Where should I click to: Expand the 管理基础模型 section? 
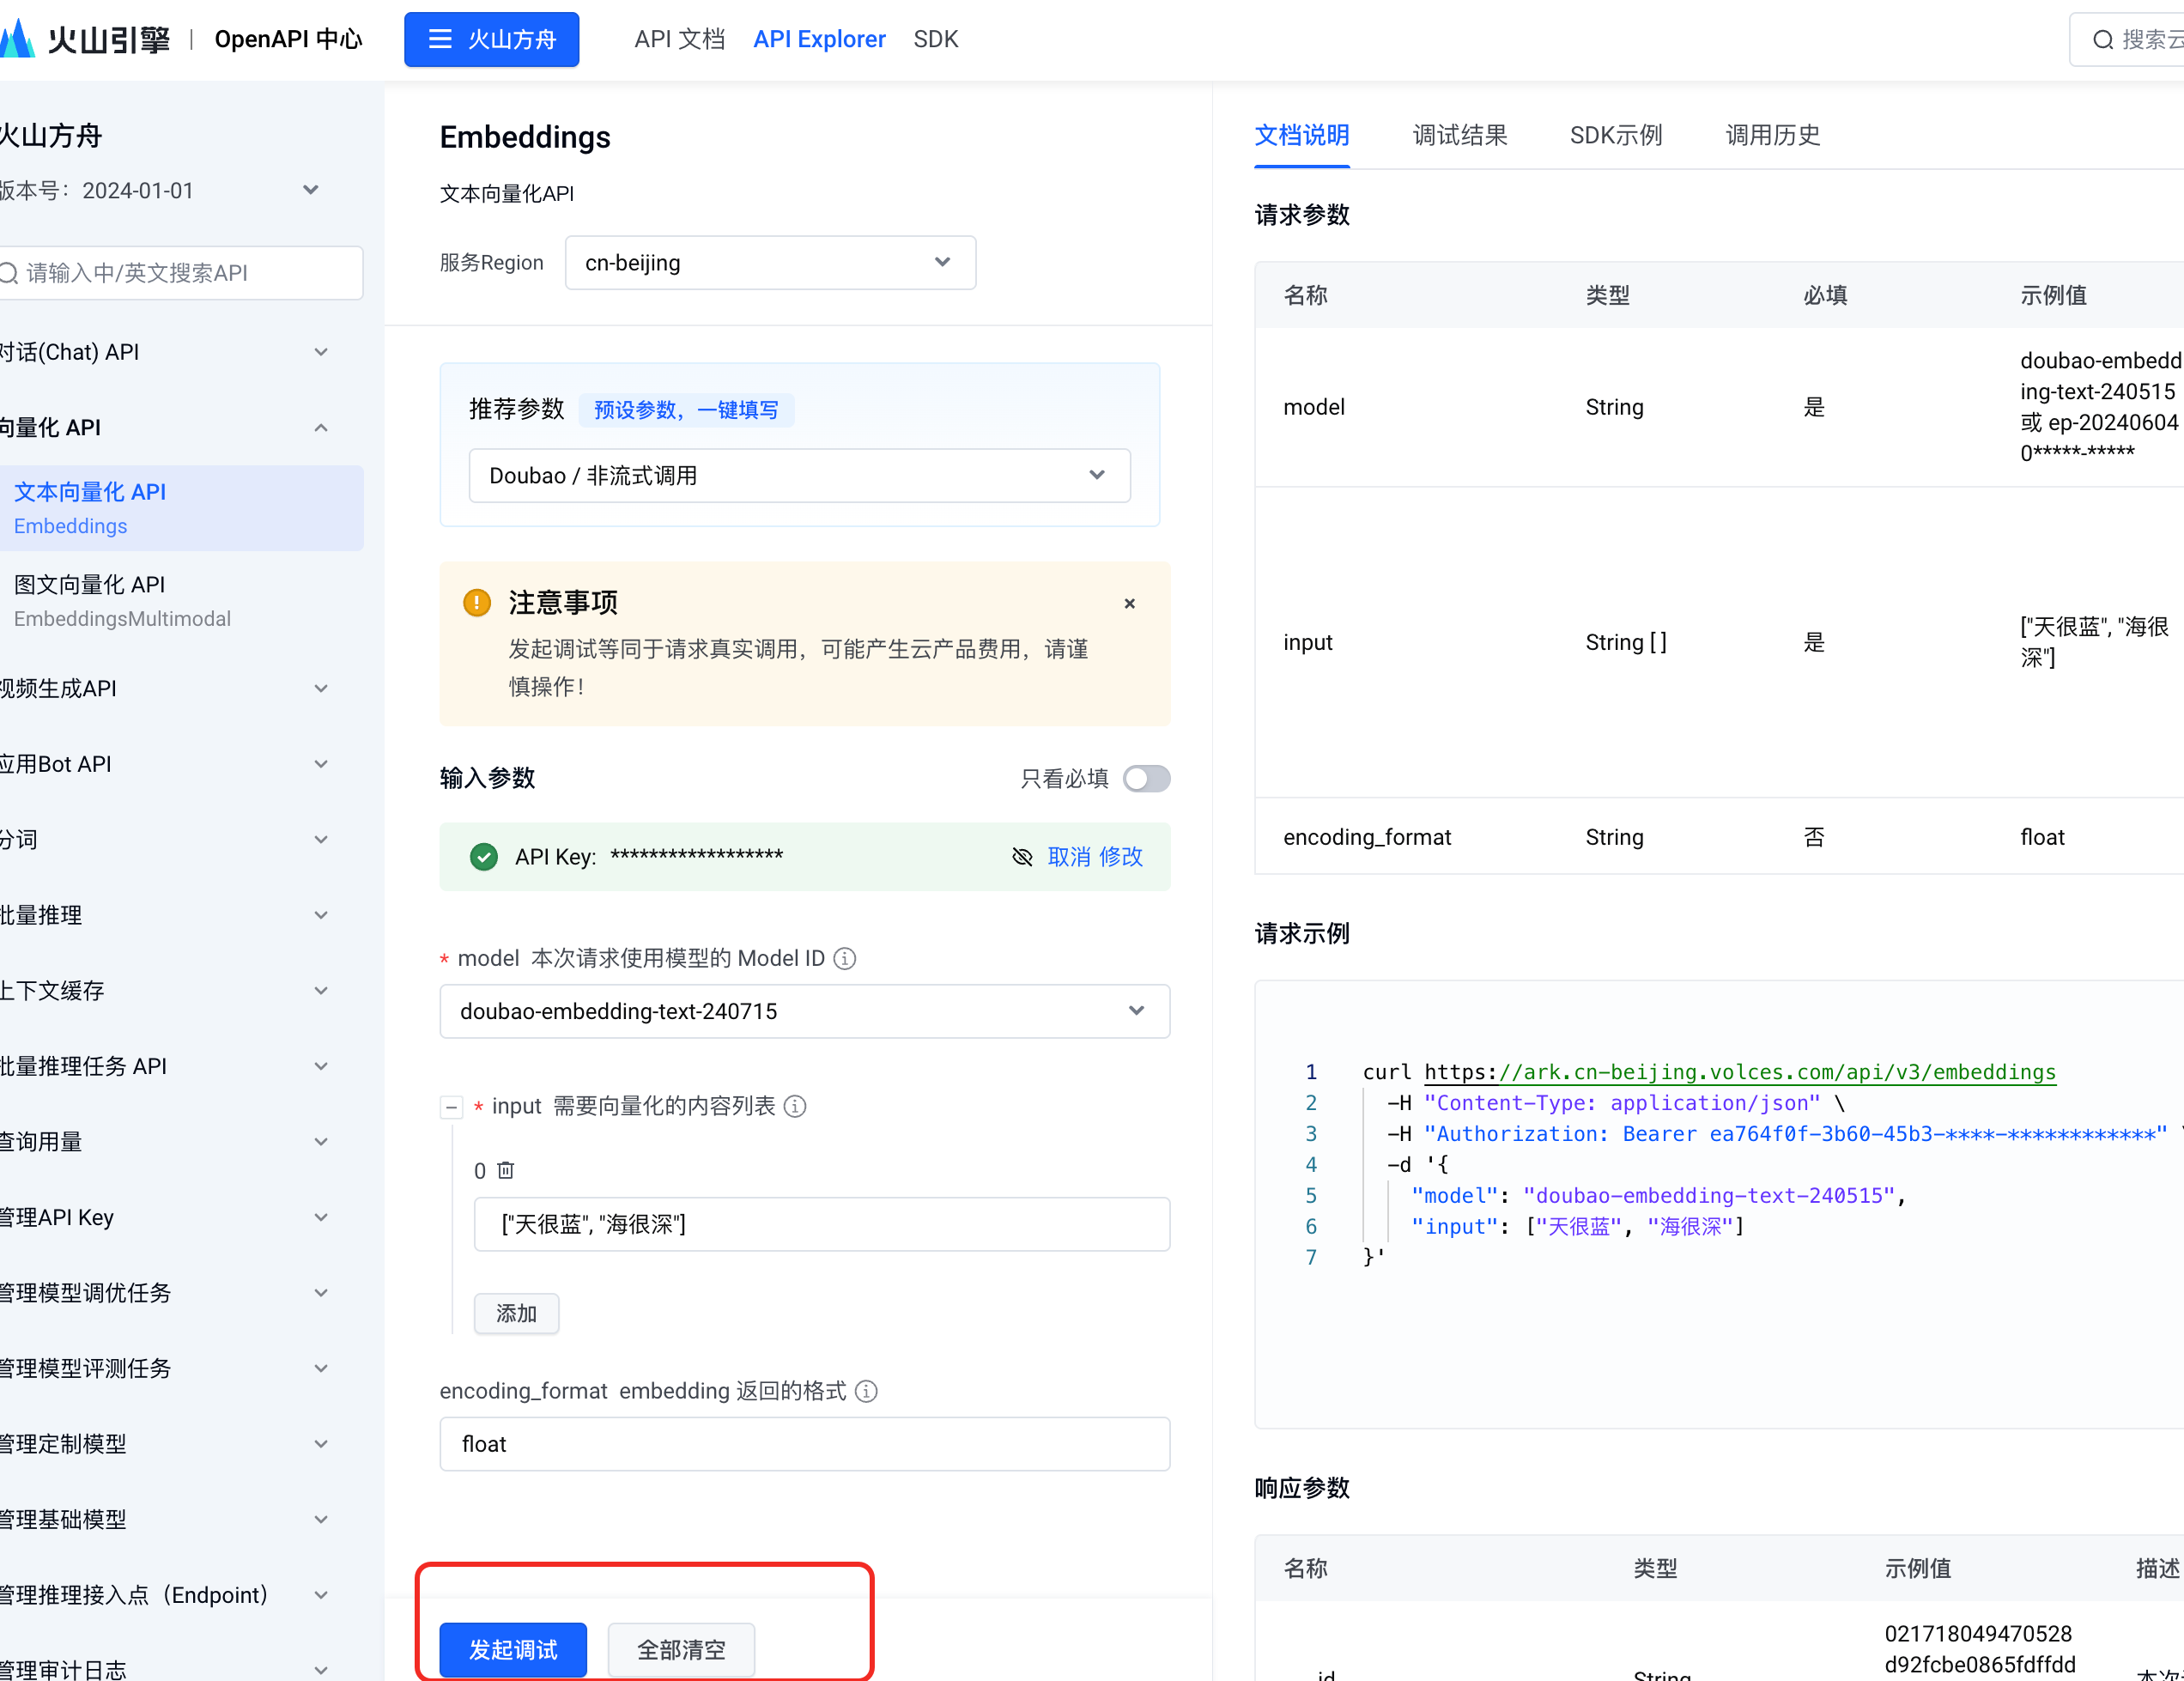click(321, 1519)
